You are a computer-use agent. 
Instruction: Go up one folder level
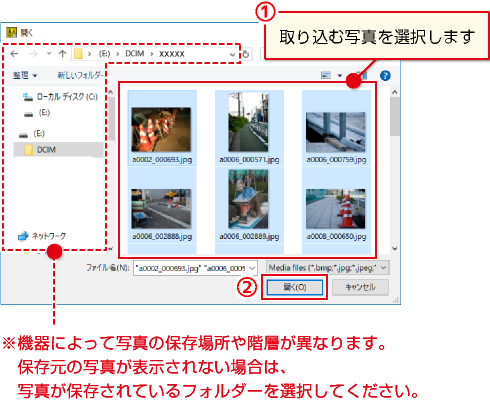62,54
